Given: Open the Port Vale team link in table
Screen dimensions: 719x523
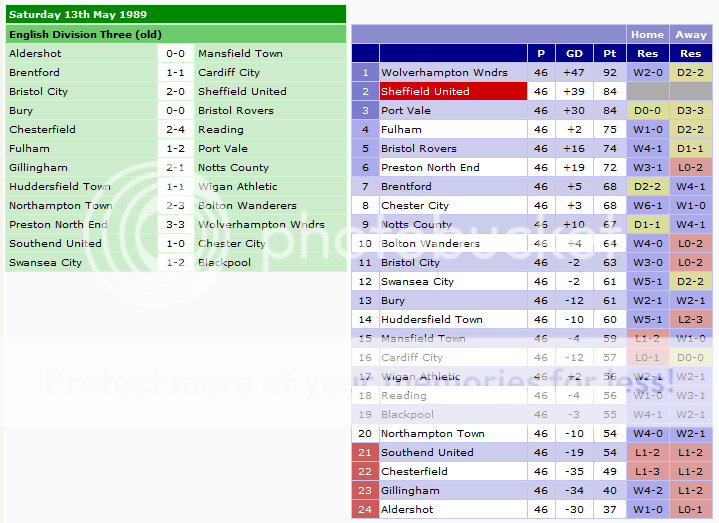Looking at the screenshot, I should (x=406, y=110).
